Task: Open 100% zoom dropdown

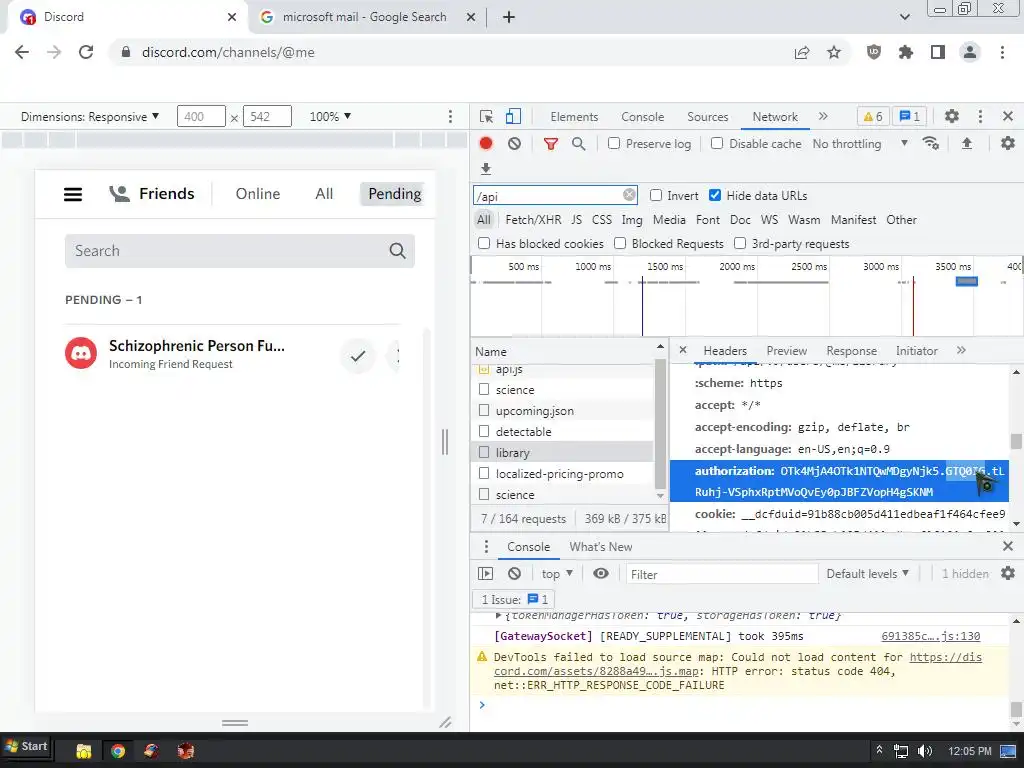Action: coord(330,116)
